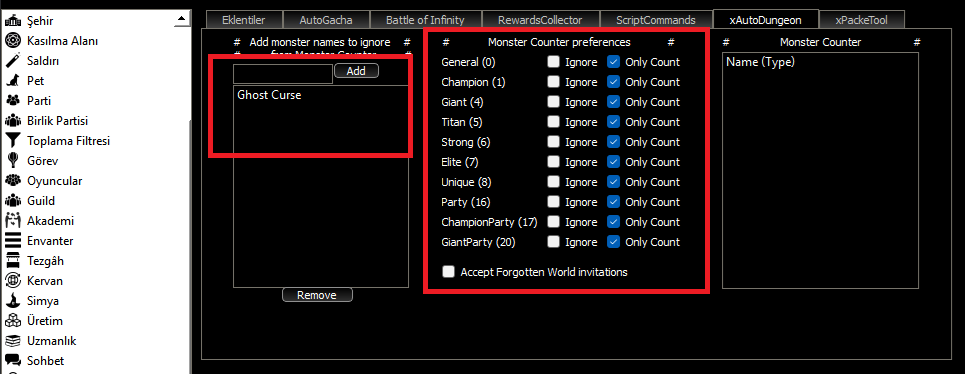Viewport: 965px width, 374px height.
Task: Open the AutoGacha tab
Action: 326,20
